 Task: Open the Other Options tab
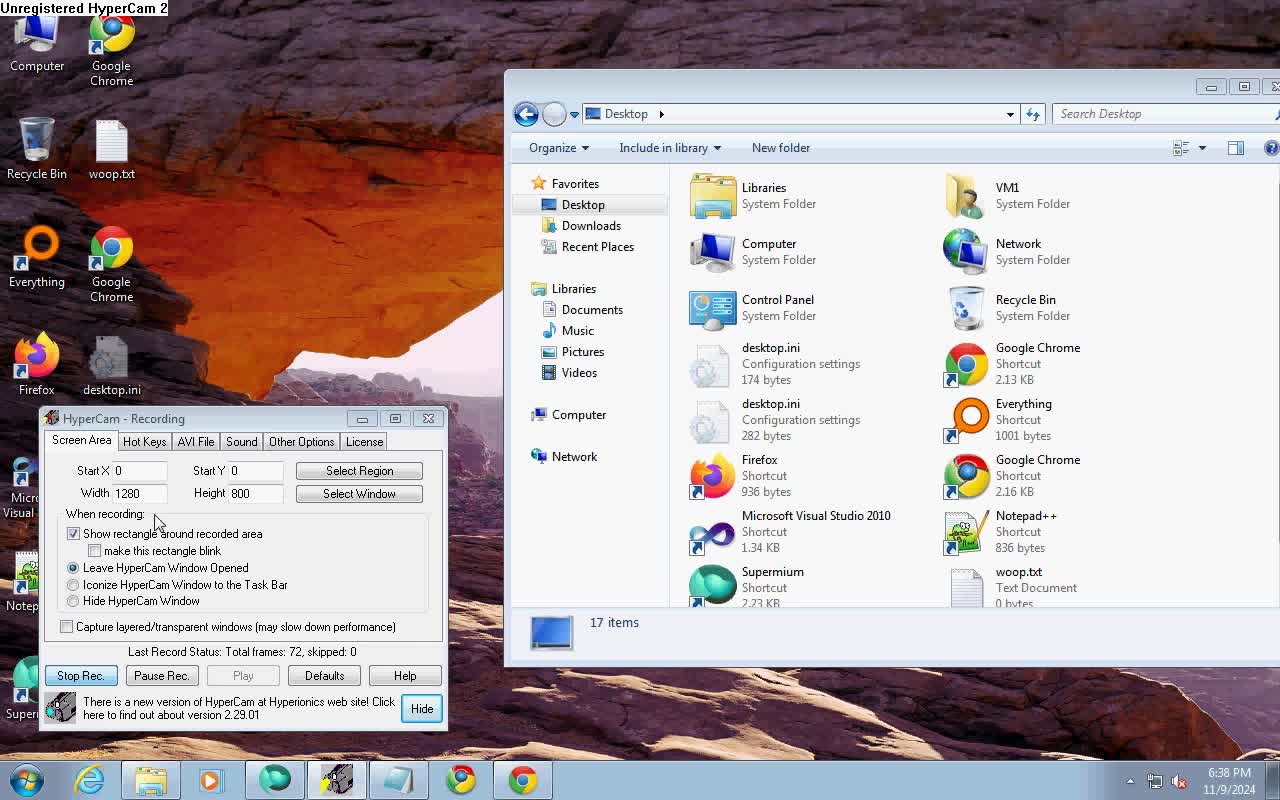pos(301,442)
